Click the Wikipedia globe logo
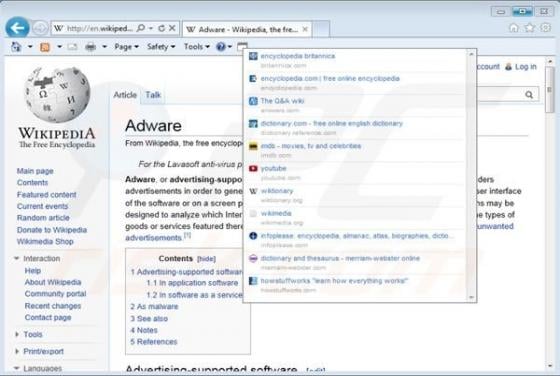 (x=57, y=95)
